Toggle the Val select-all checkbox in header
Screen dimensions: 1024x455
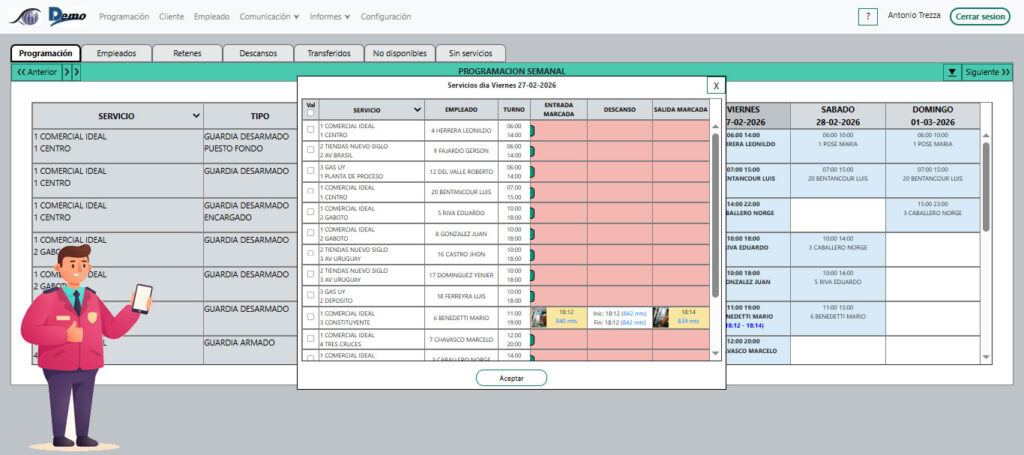311,113
